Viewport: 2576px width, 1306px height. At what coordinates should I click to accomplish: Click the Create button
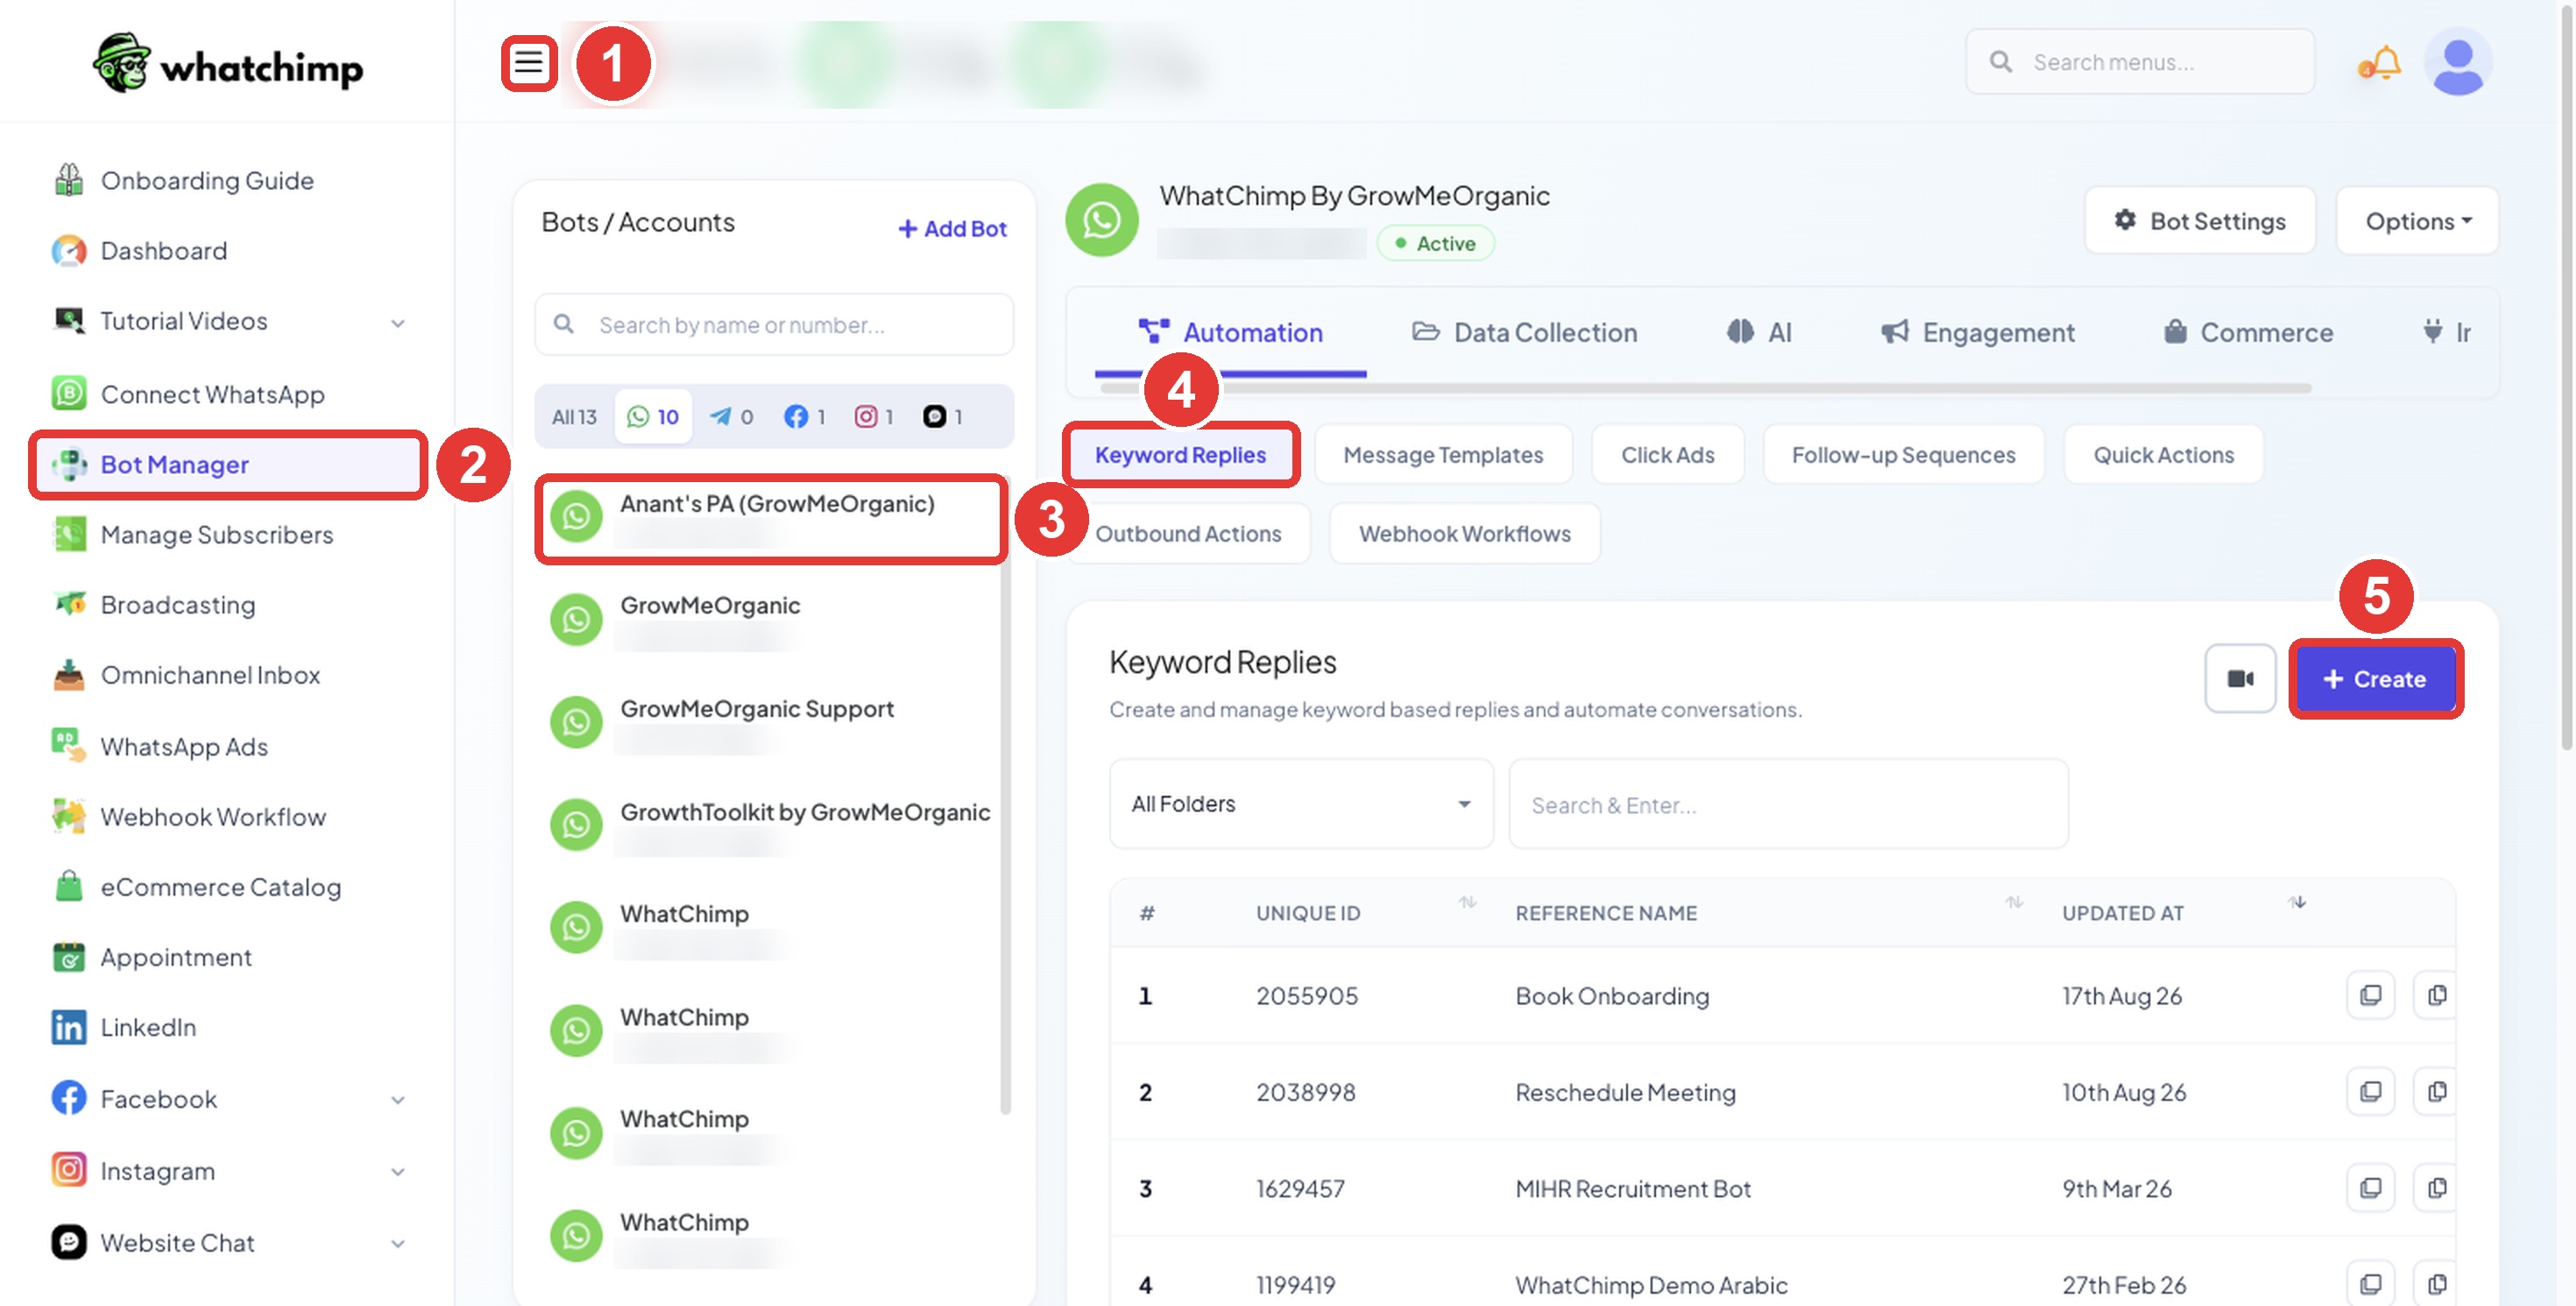(x=2375, y=680)
